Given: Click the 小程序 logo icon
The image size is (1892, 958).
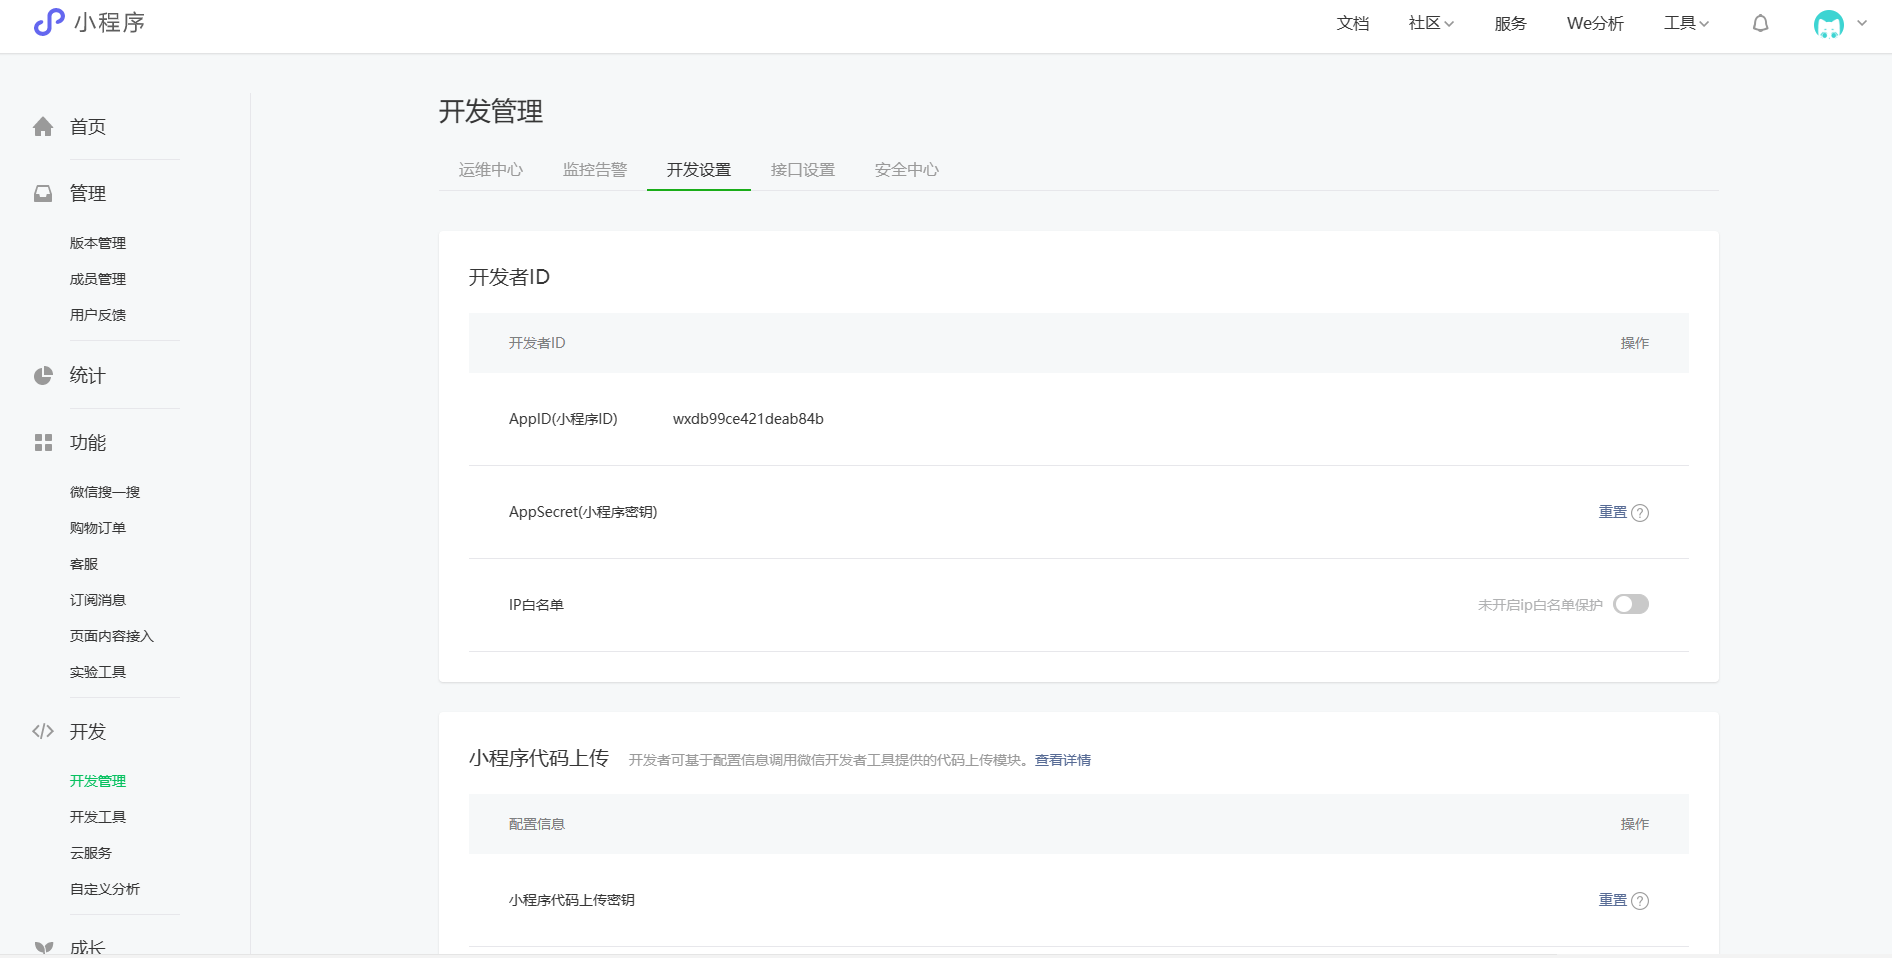Looking at the screenshot, I should click(x=48, y=22).
